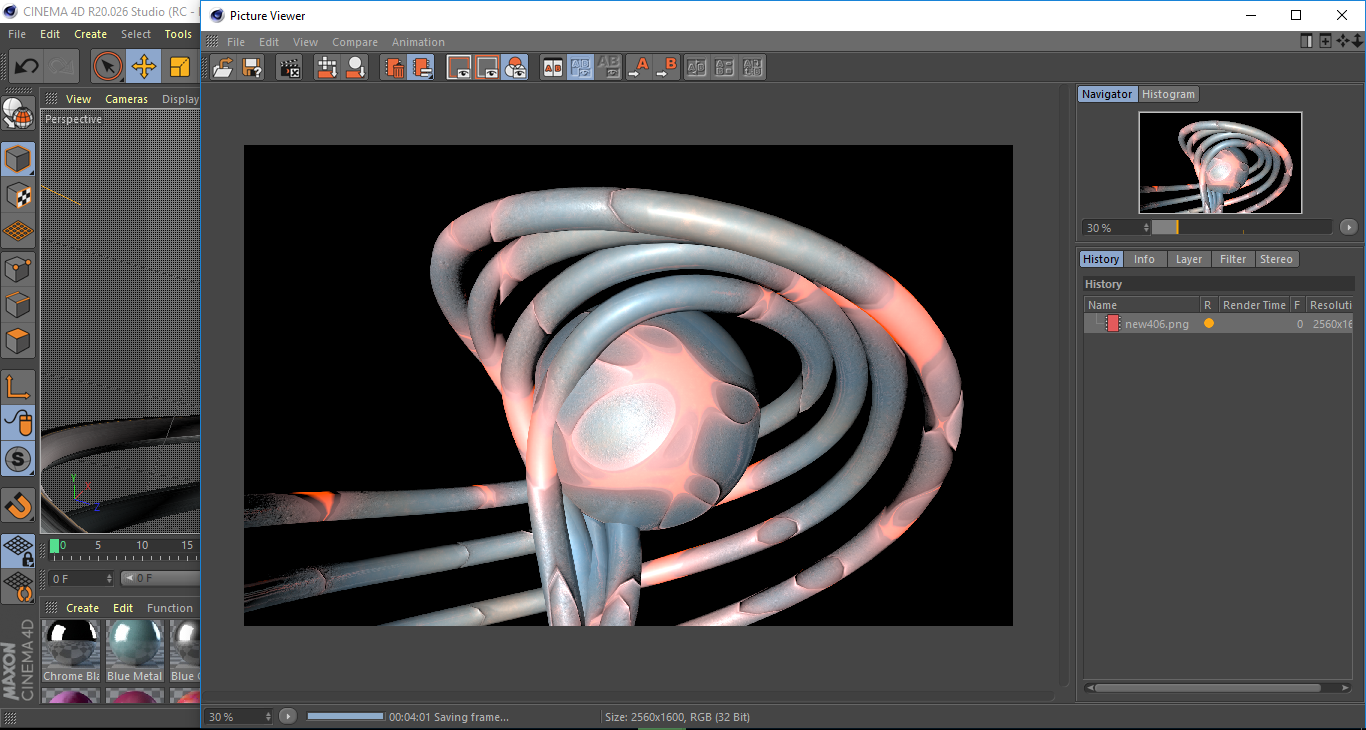Select Model mode cube icon
This screenshot has width=1366, height=730.
coord(18,159)
